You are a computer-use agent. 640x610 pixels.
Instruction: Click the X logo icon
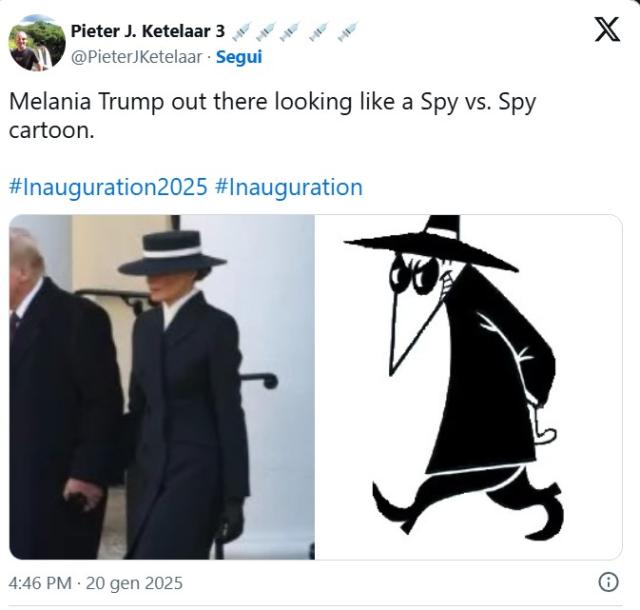(607, 30)
